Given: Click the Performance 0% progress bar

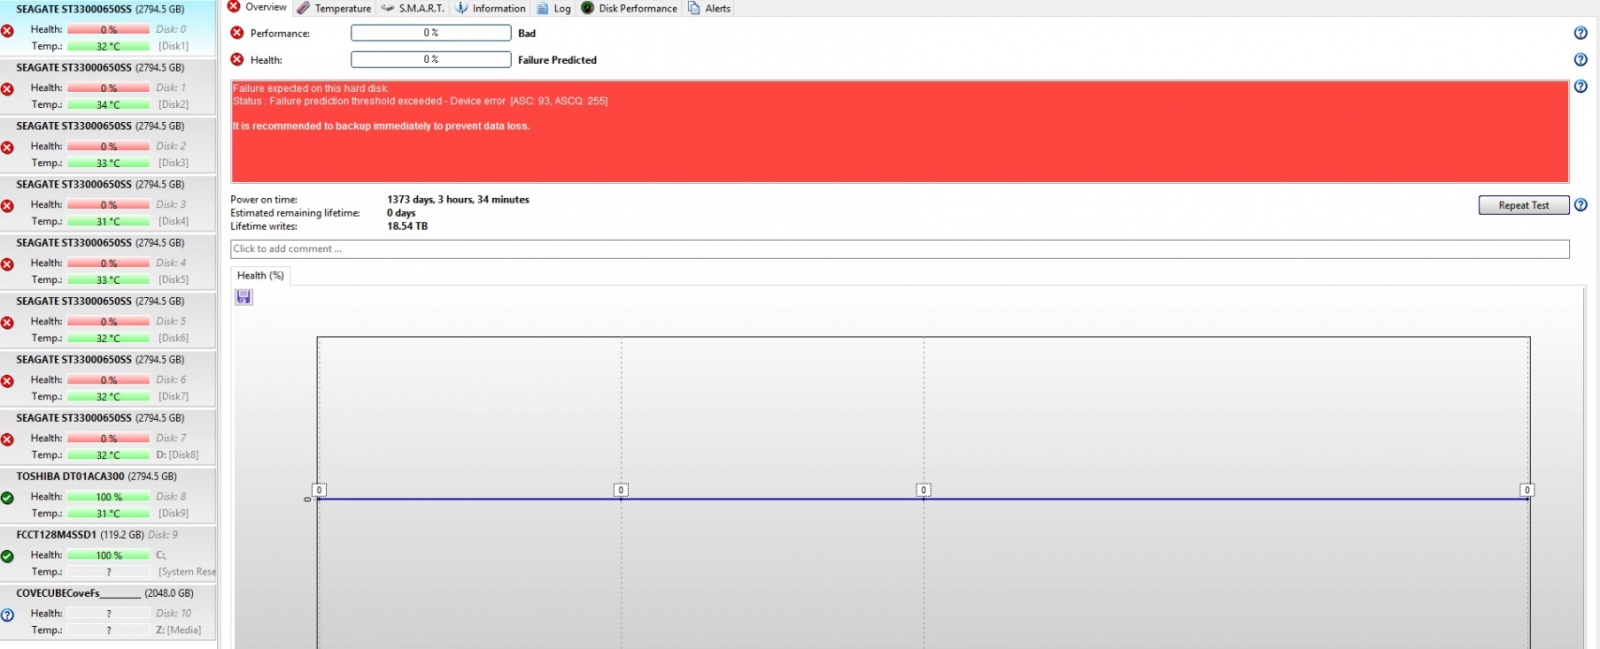Looking at the screenshot, I should (431, 33).
